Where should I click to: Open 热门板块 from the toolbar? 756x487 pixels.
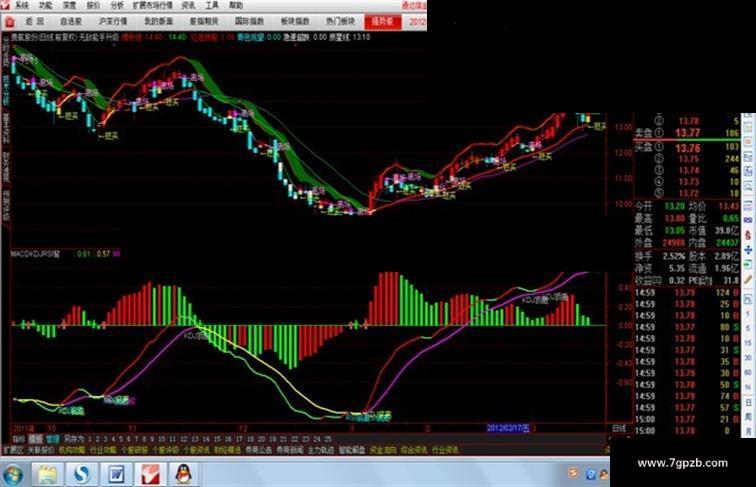340,22
